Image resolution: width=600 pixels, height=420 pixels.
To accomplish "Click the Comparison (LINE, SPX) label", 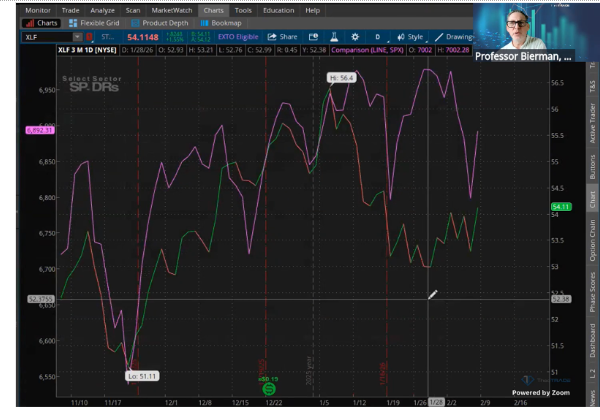I will 367,50.
